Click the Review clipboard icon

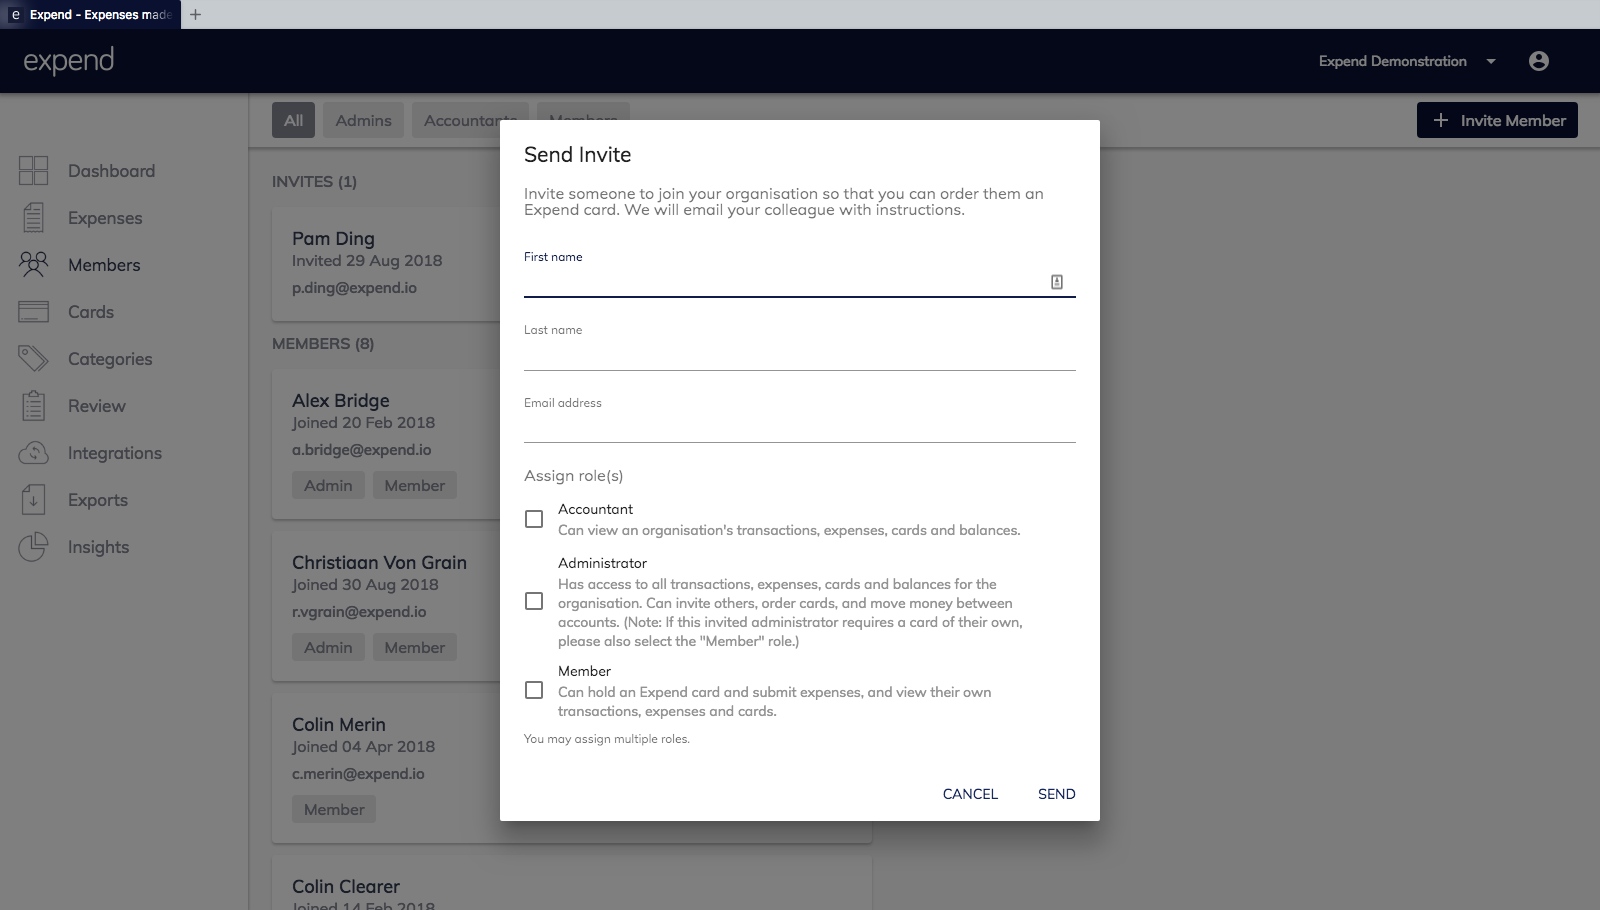(33, 406)
